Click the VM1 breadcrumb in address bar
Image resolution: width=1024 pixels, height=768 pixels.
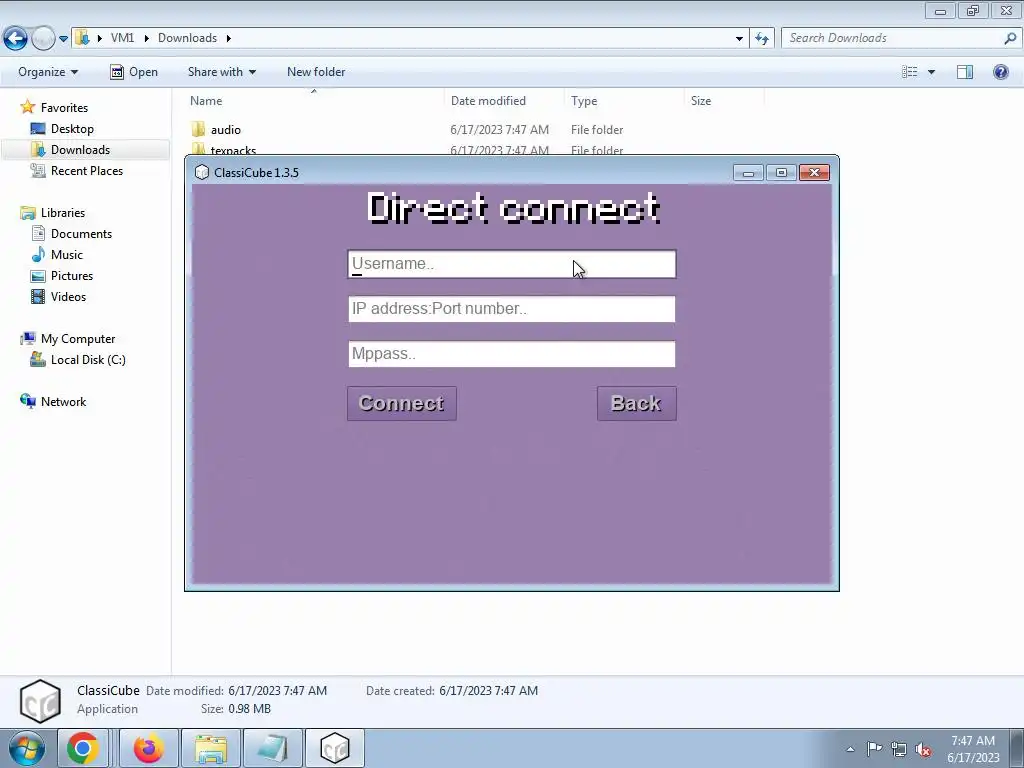click(122, 38)
